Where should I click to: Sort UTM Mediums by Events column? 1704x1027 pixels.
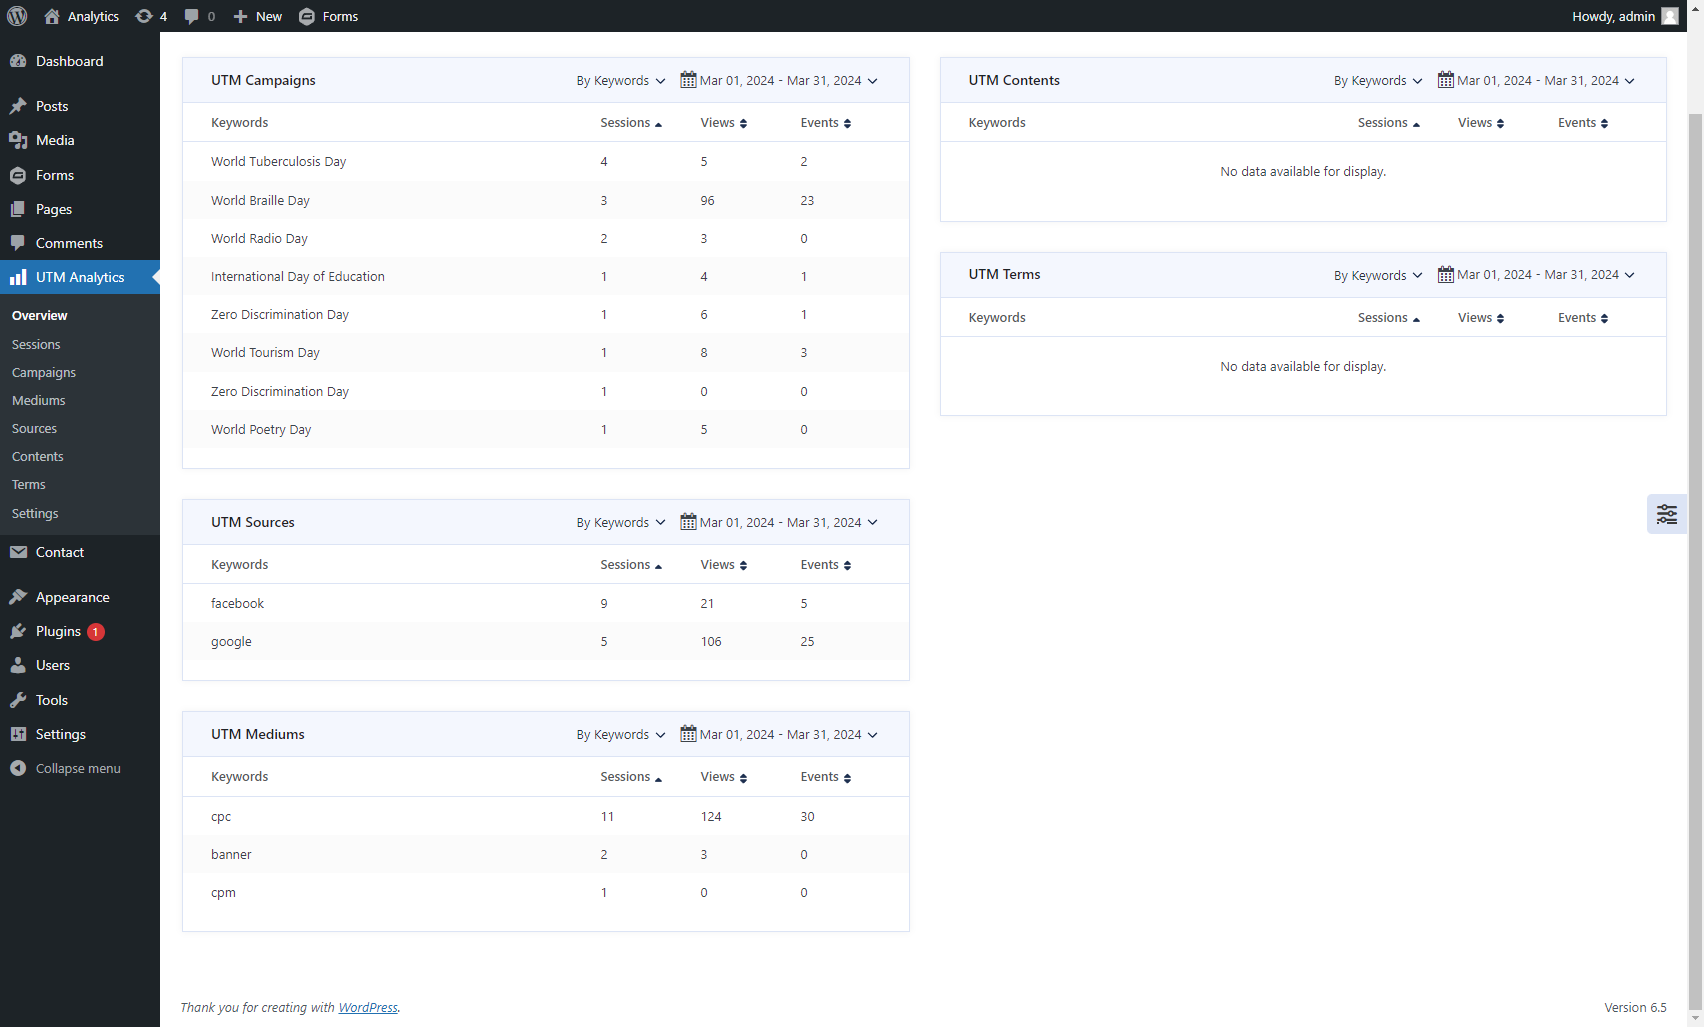click(825, 777)
